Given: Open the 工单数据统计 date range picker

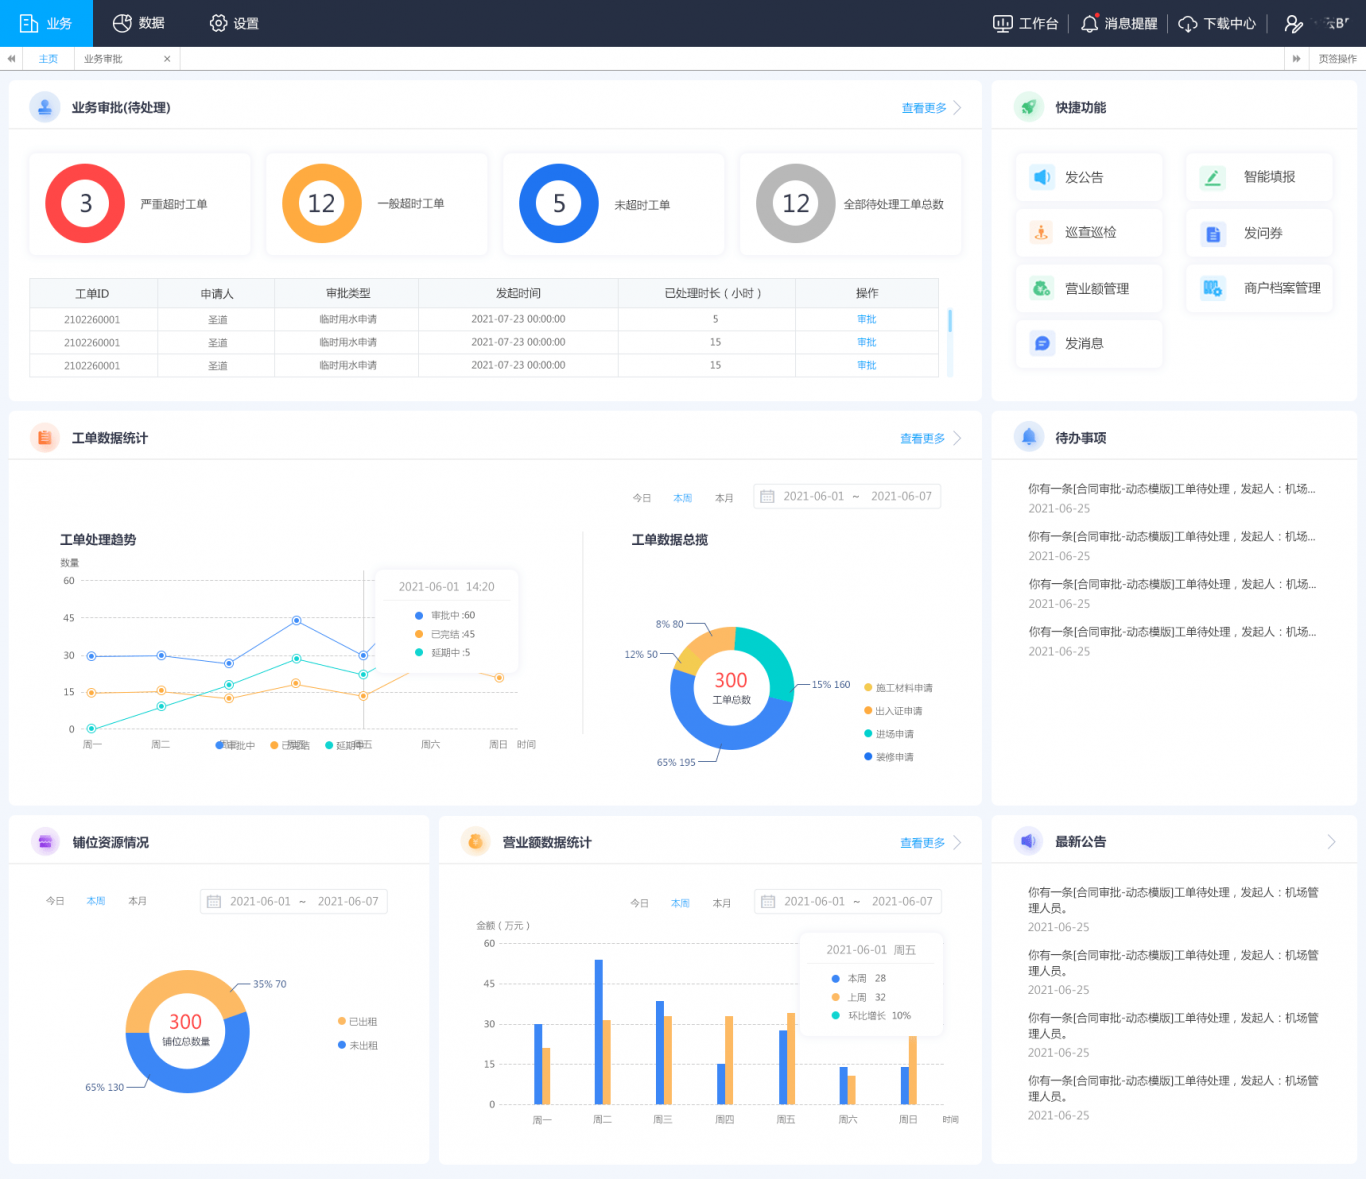Looking at the screenshot, I should click(x=847, y=496).
